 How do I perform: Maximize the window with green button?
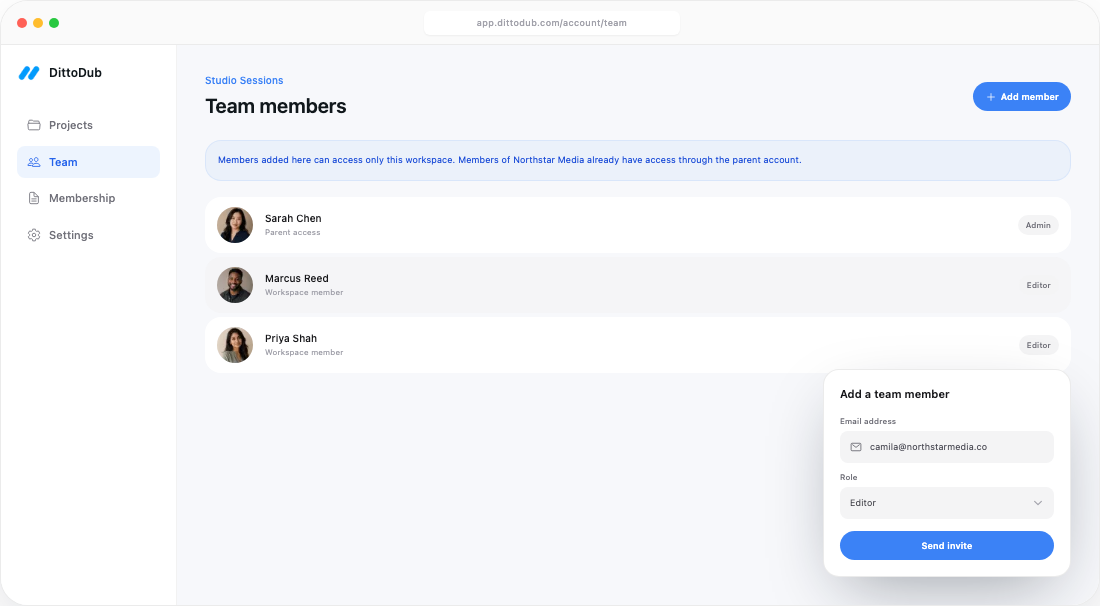click(54, 23)
